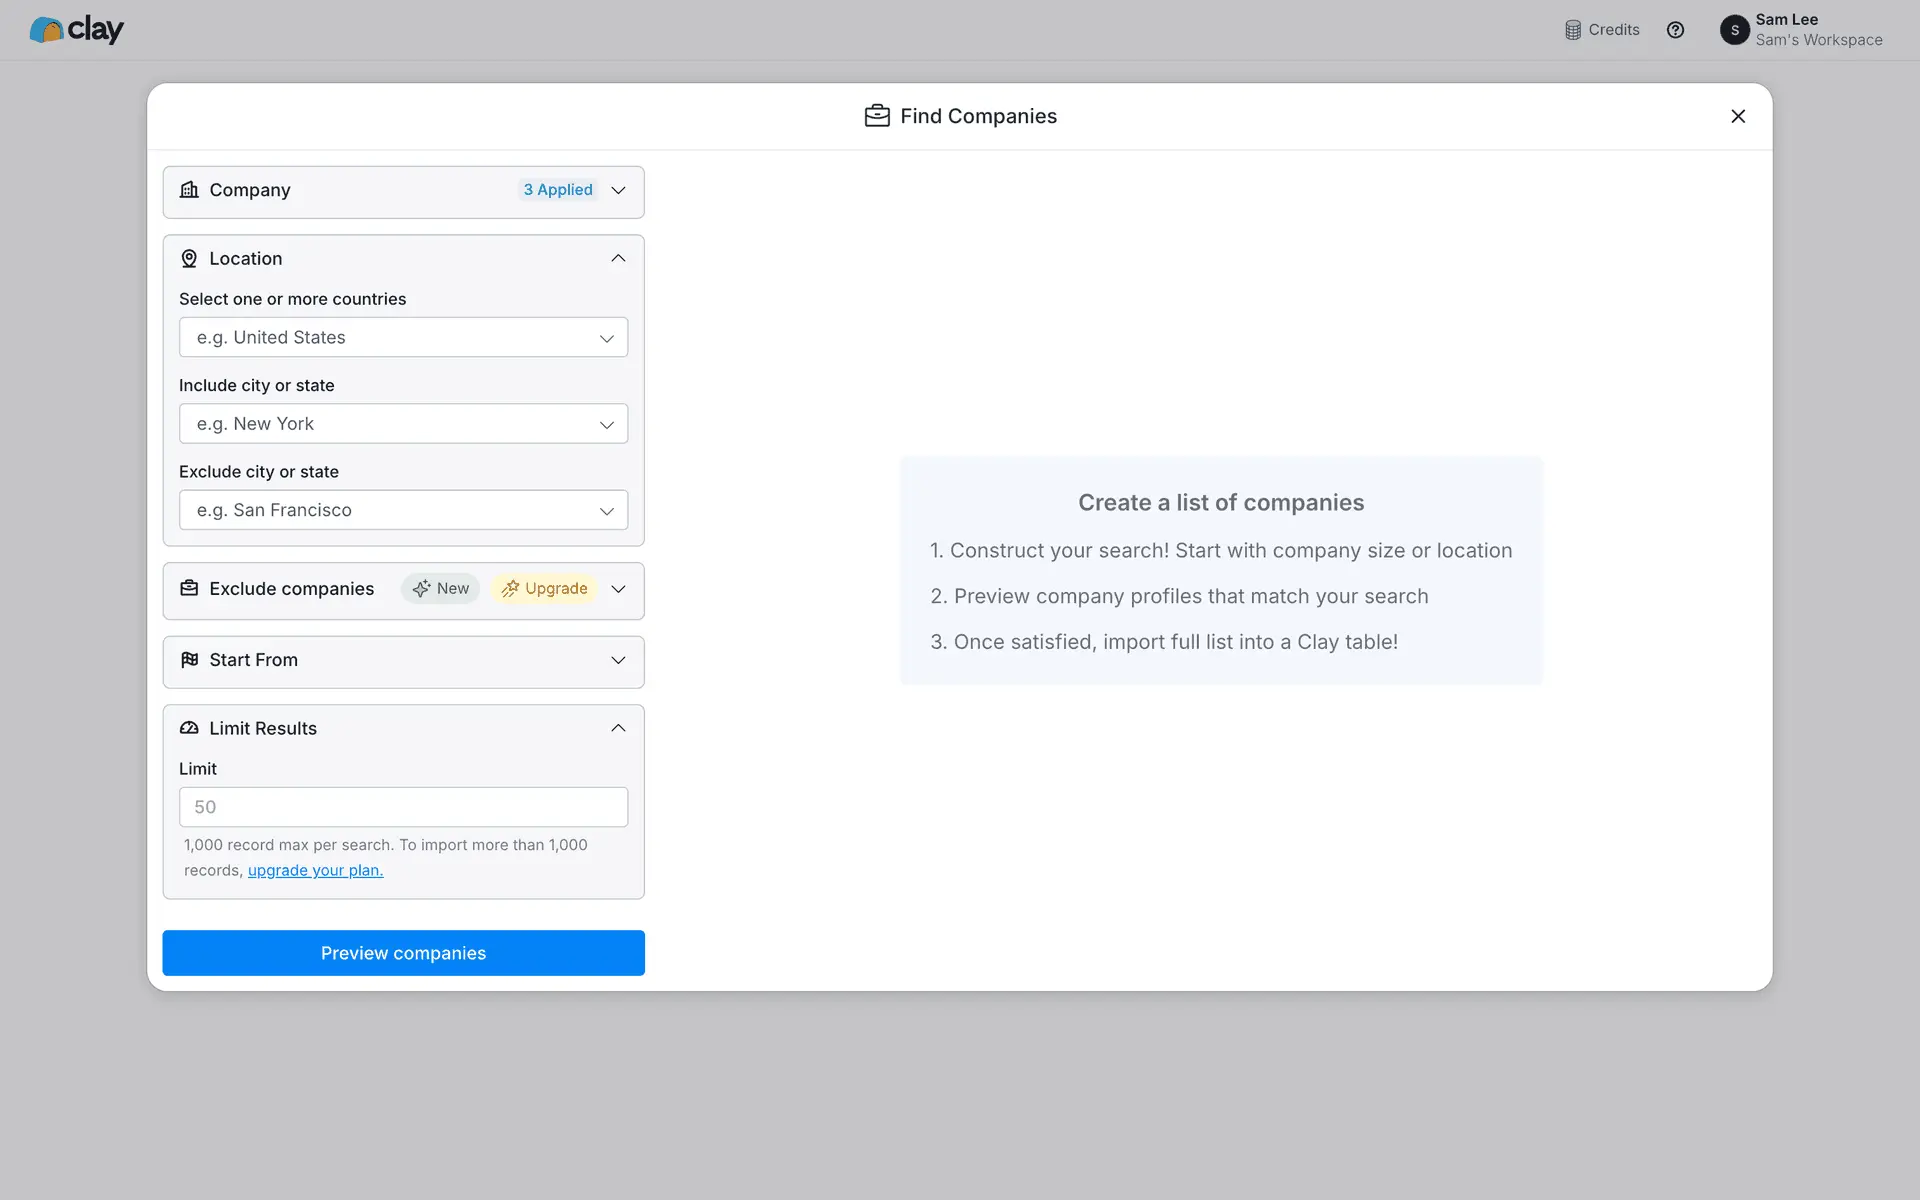Click the Preview companies button
This screenshot has width=1920, height=1200.
tap(403, 953)
